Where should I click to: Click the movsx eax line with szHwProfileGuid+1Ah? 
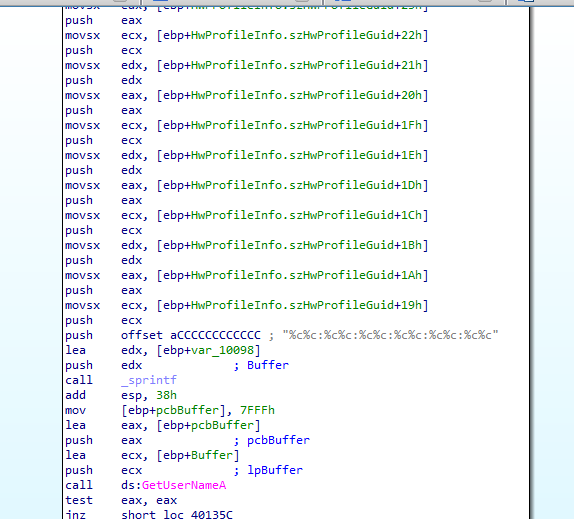tap(247, 276)
